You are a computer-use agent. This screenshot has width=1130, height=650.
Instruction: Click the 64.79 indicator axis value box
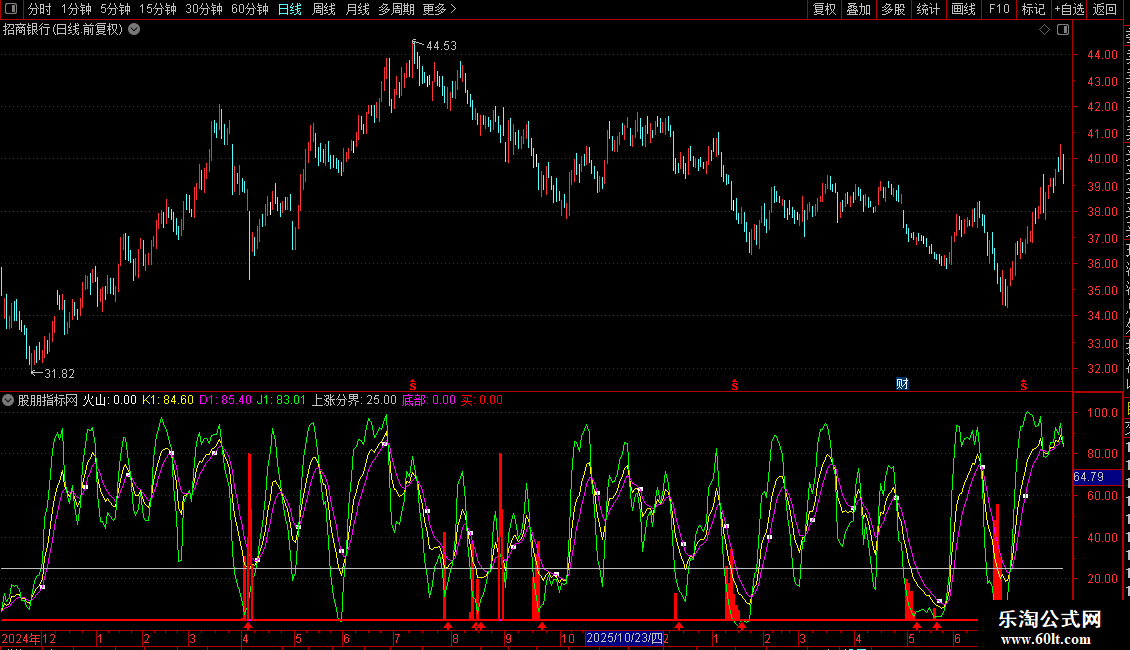(1096, 477)
